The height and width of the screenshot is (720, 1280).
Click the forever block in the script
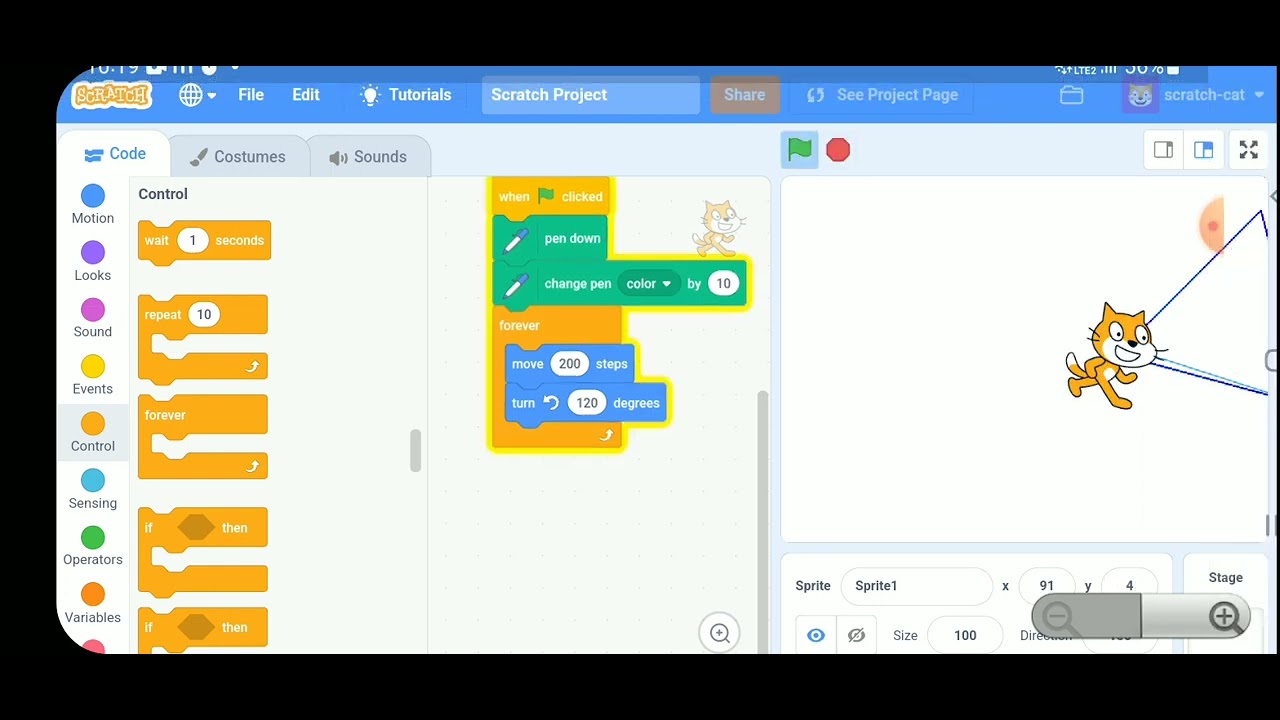[519, 326]
